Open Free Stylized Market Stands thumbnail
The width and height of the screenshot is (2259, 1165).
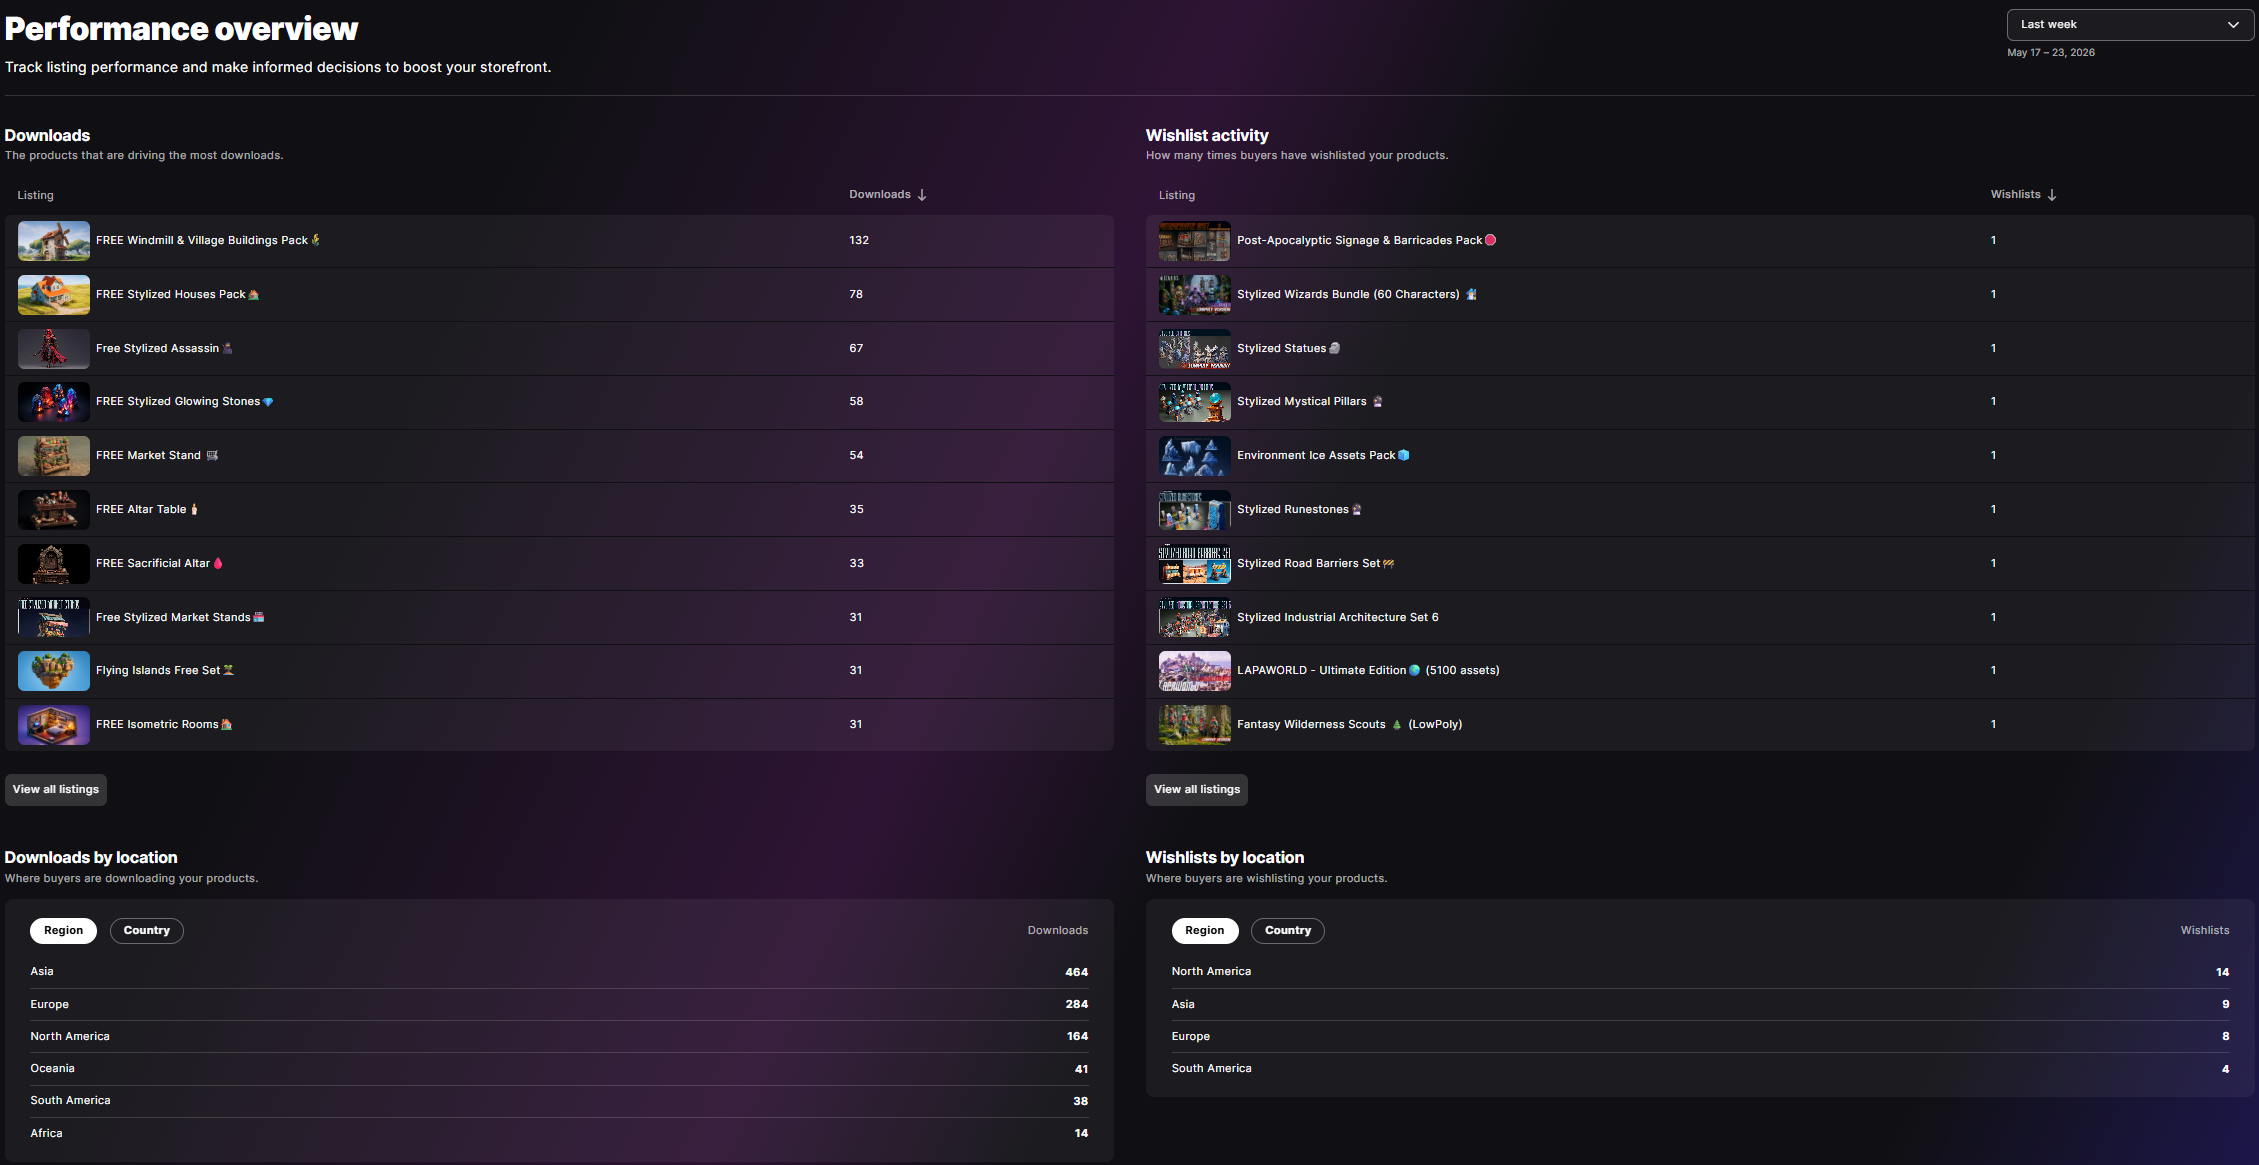[54, 618]
